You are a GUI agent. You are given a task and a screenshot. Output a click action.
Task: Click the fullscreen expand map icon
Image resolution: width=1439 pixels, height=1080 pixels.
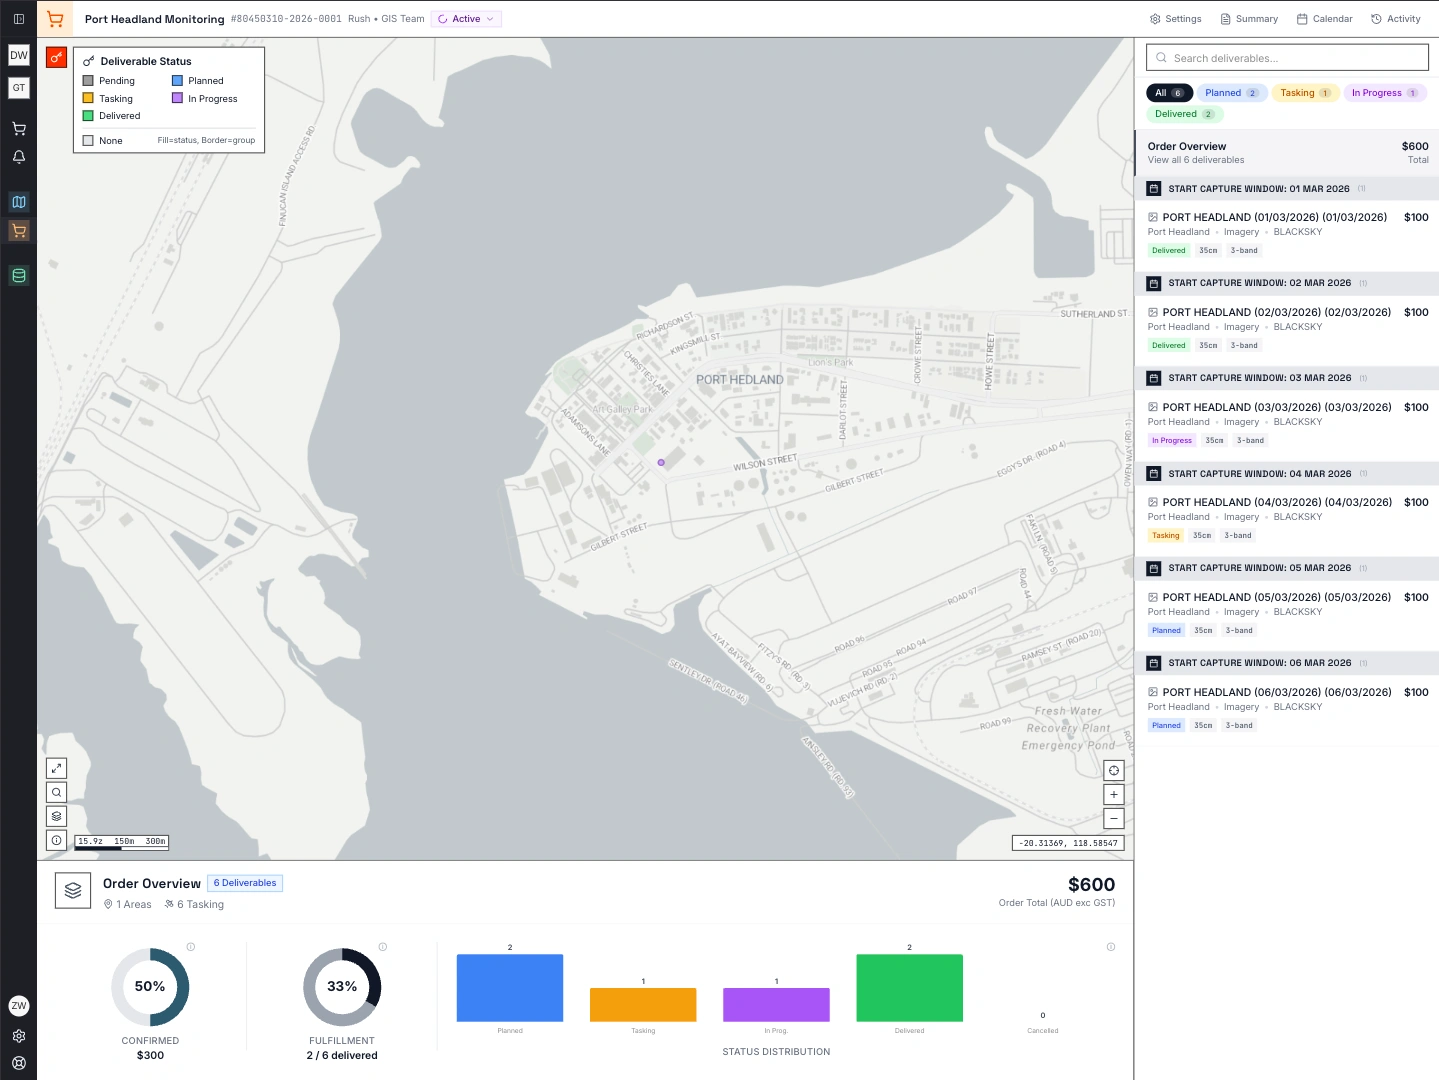tap(57, 768)
